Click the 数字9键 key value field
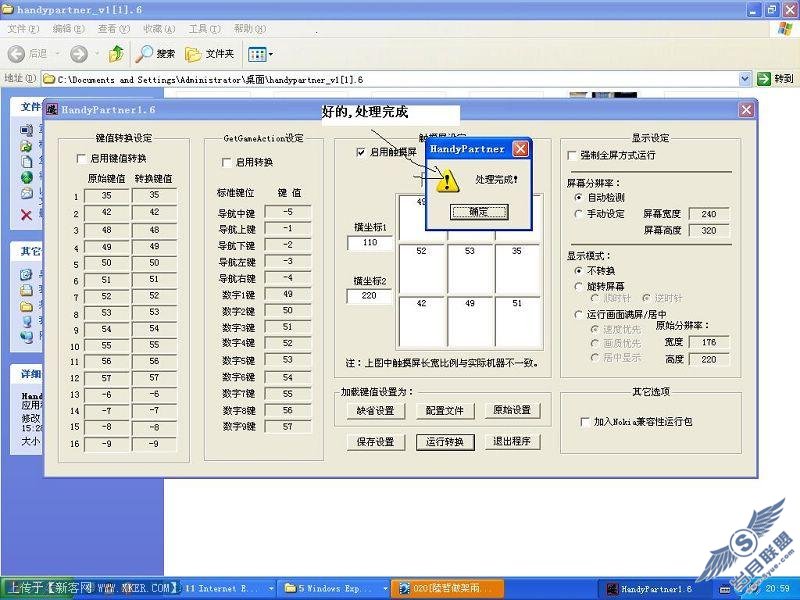This screenshot has width=800, height=600. (x=288, y=427)
